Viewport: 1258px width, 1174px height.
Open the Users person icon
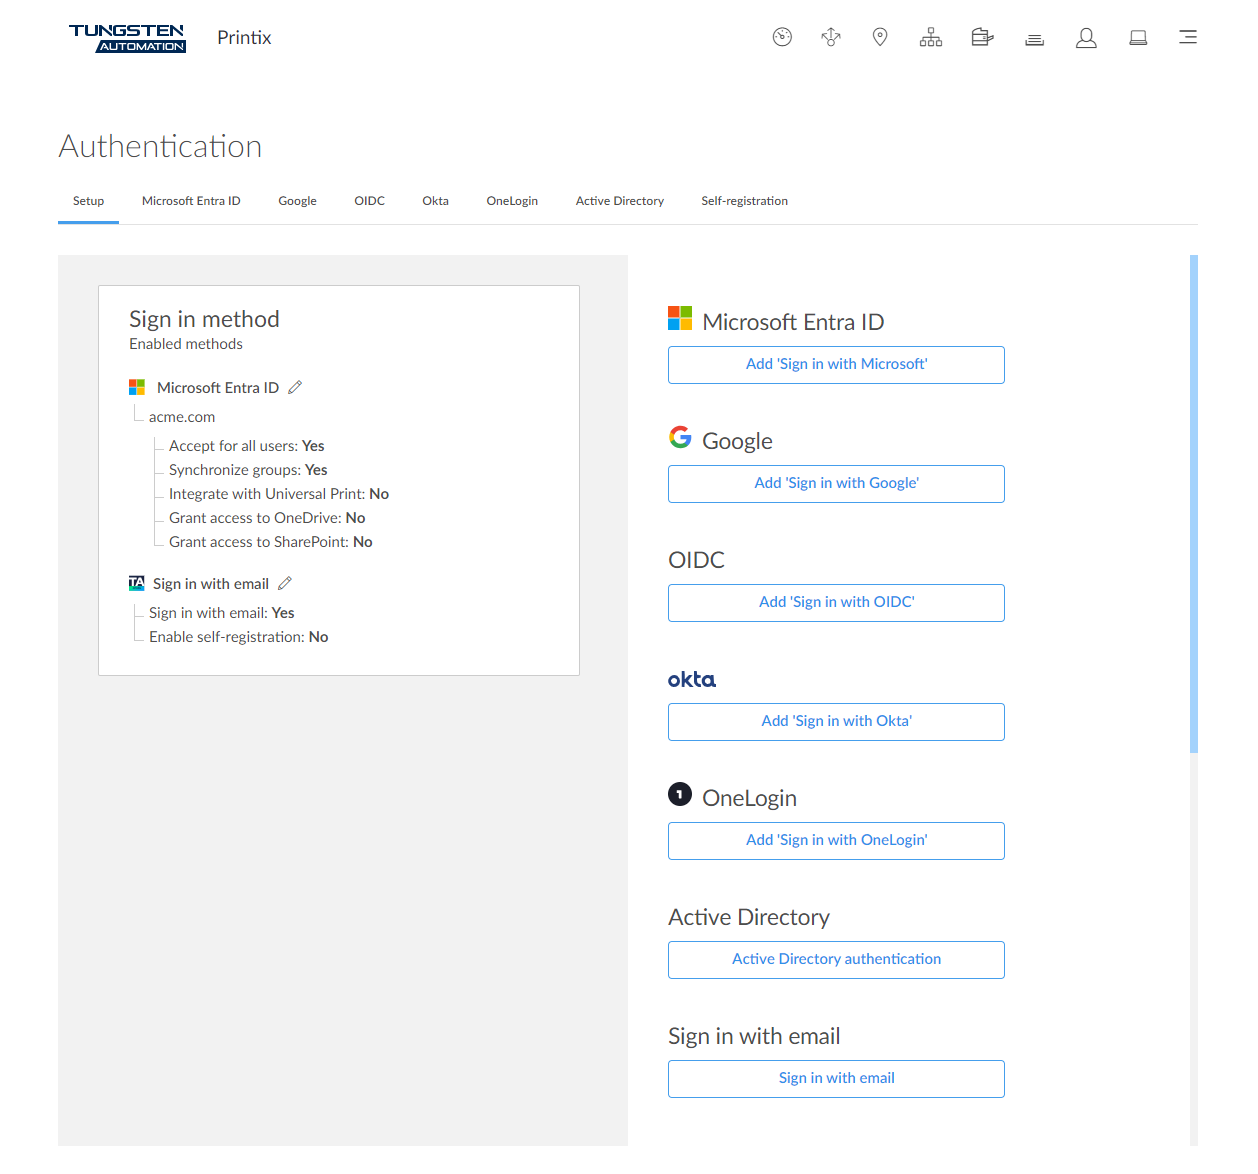[1086, 38]
